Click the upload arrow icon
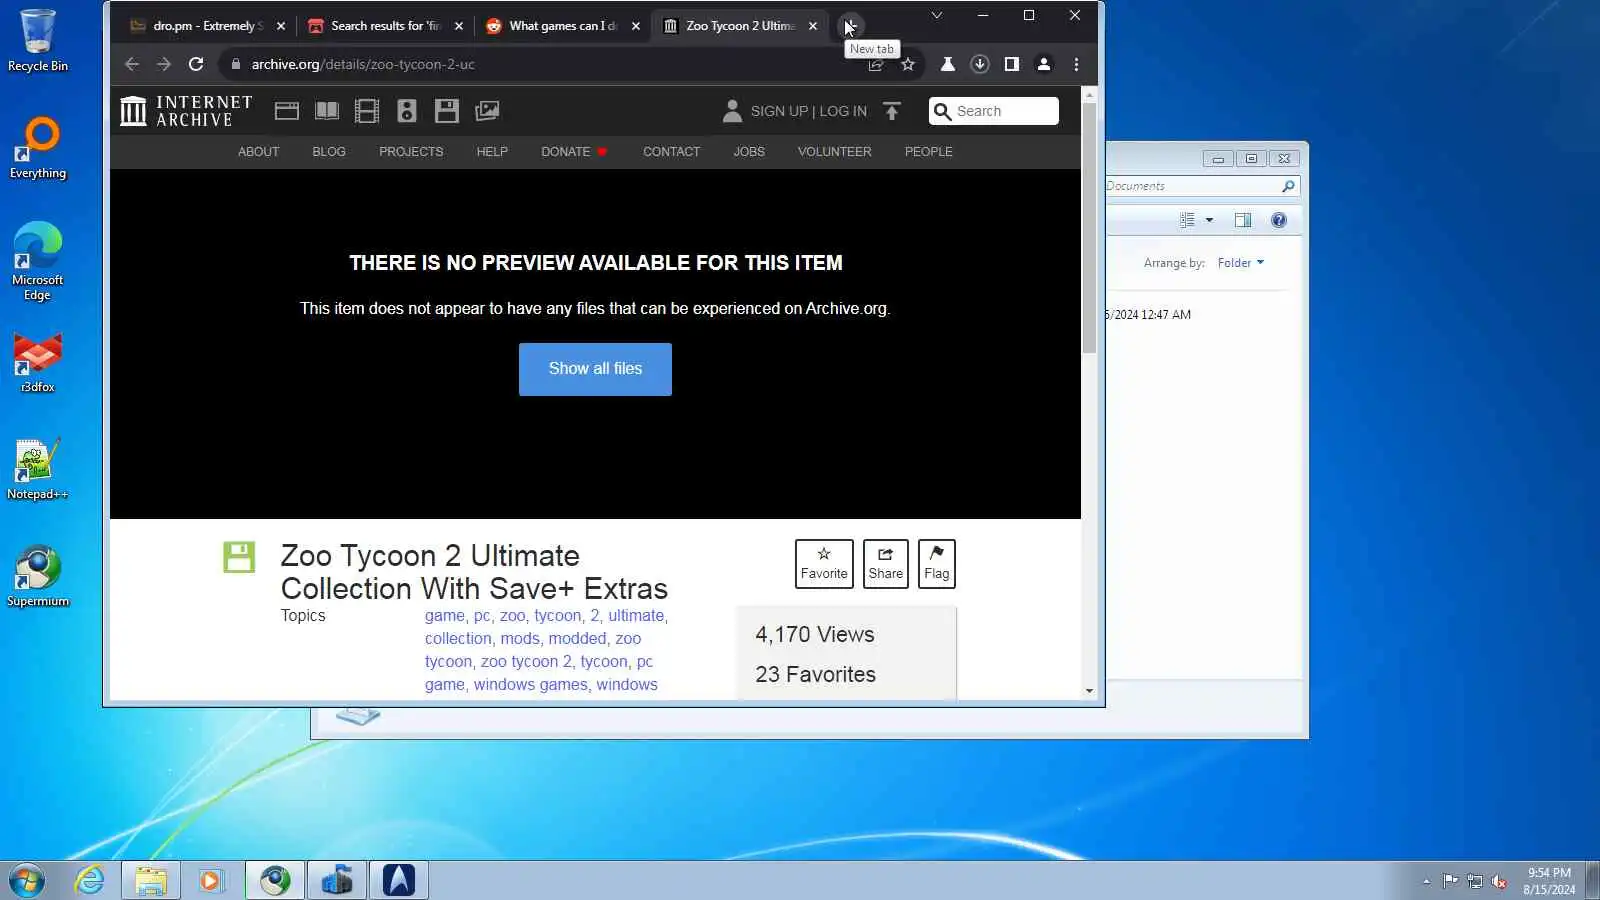This screenshot has height=900, width=1600. tap(892, 111)
